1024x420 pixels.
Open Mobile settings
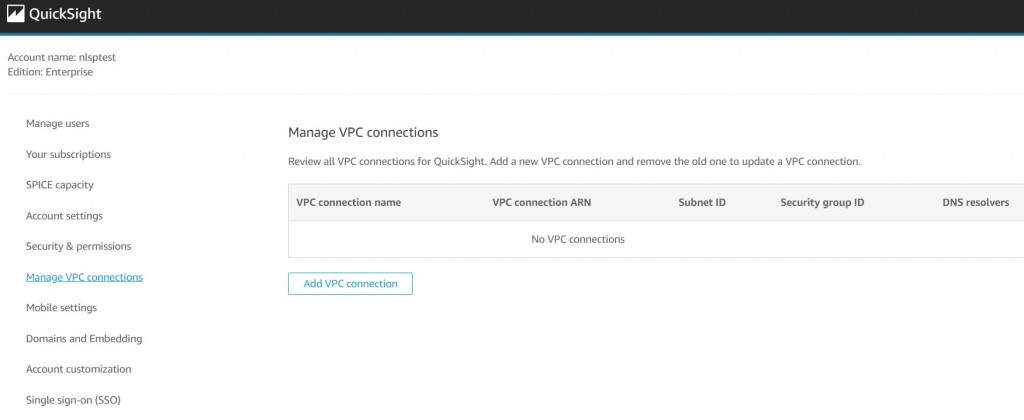(x=61, y=308)
